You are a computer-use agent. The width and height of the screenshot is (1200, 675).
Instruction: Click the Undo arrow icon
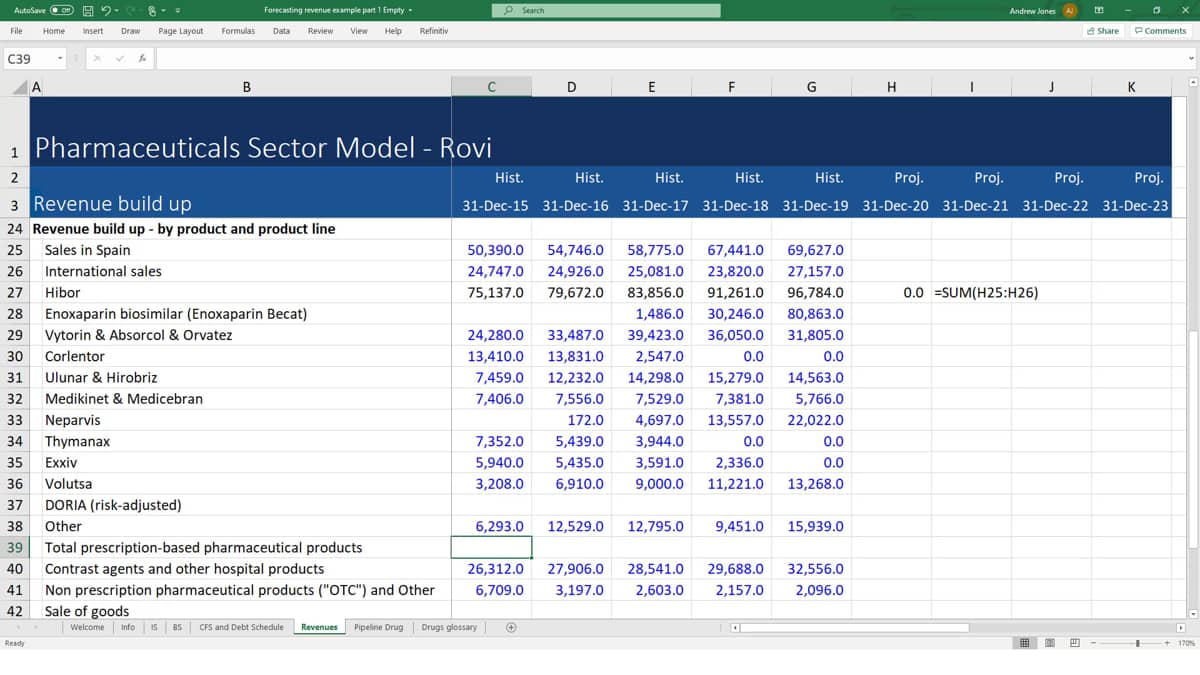[105, 10]
